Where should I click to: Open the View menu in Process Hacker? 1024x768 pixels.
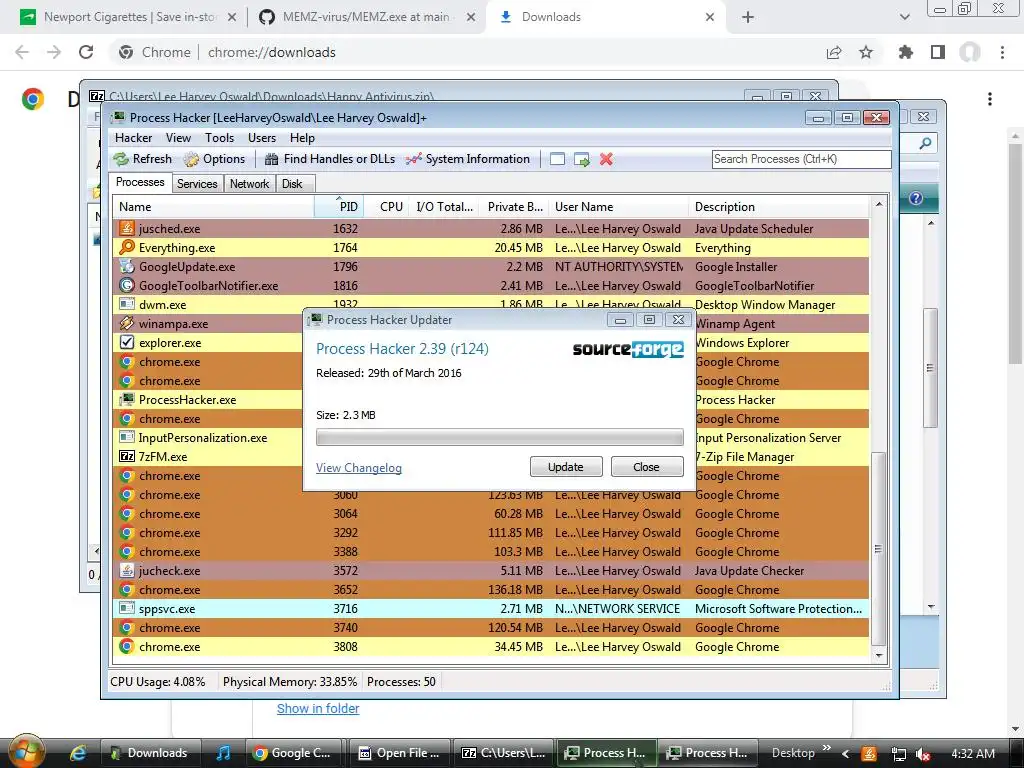tap(178, 138)
